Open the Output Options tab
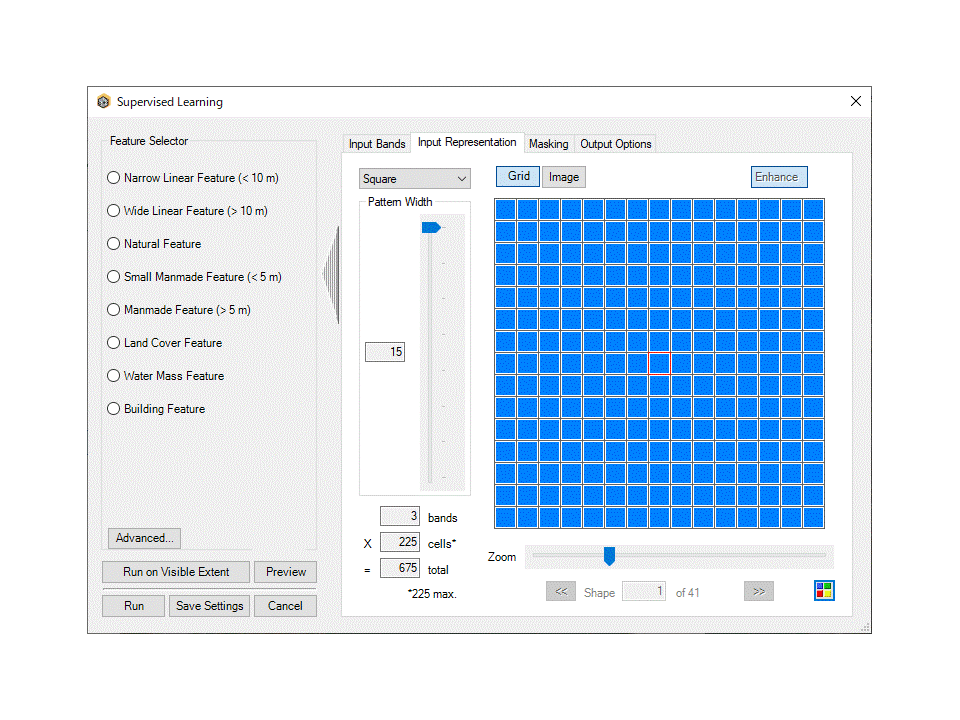960x720 pixels. click(x=616, y=144)
